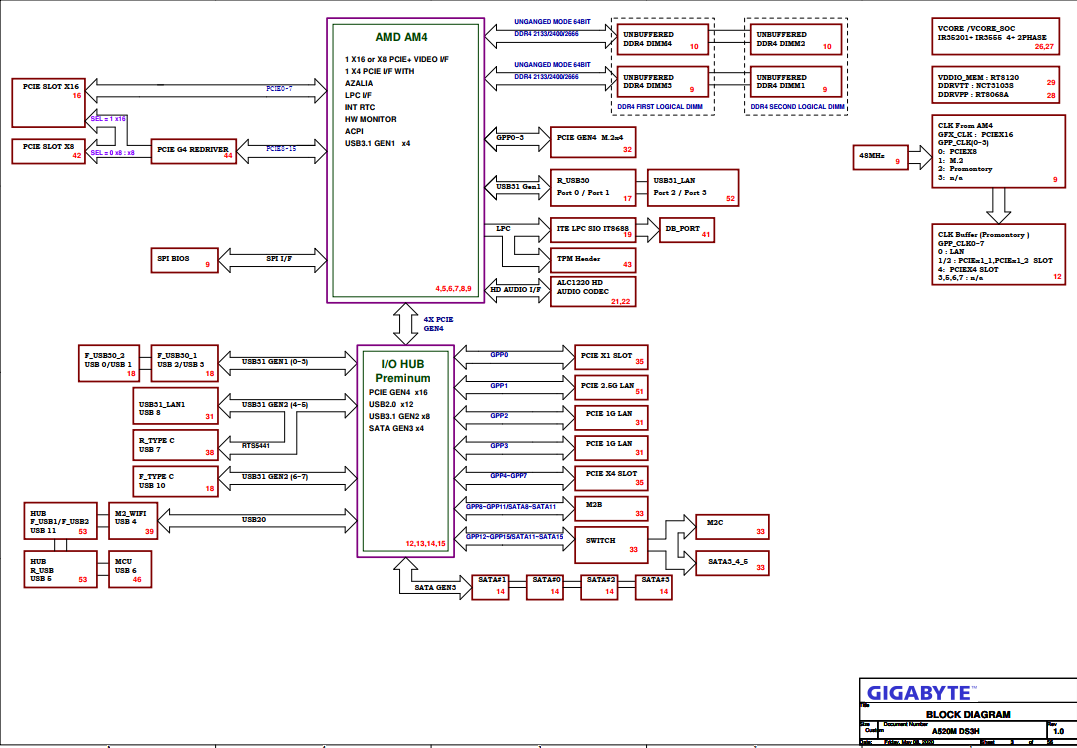Click the PCIE 2.5G LAN block
1077x748 pixels.
(611, 387)
